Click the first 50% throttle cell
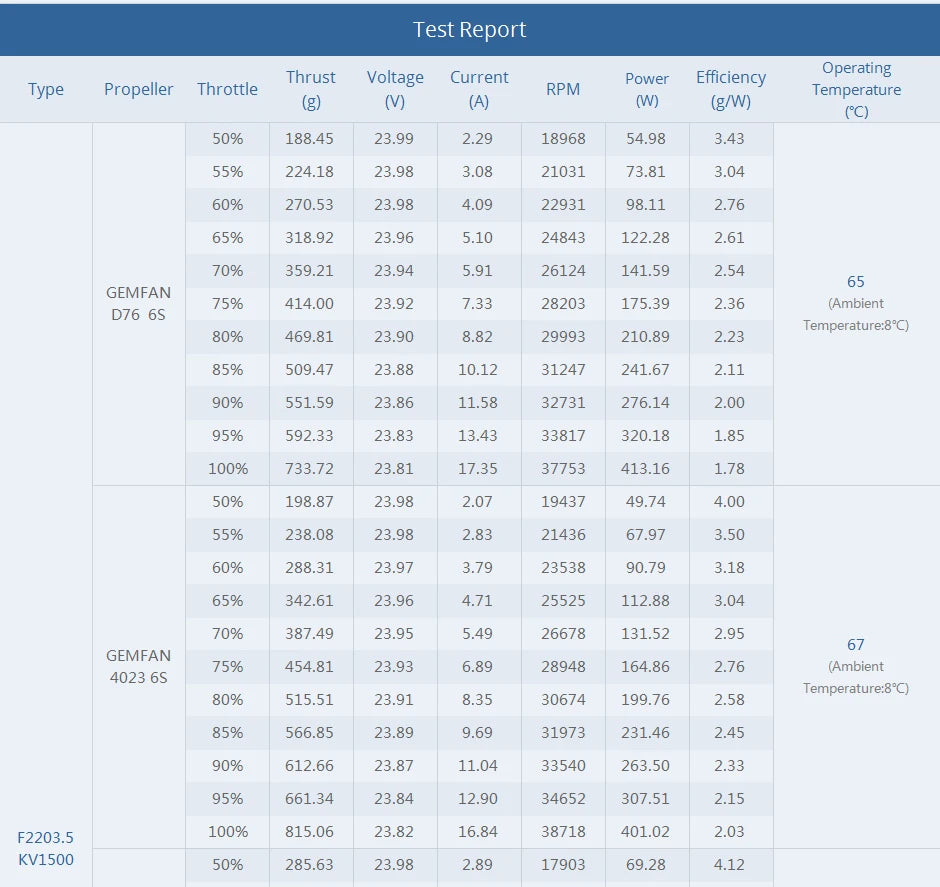Viewport: 940px width, 887px height. pyautogui.click(x=227, y=139)
